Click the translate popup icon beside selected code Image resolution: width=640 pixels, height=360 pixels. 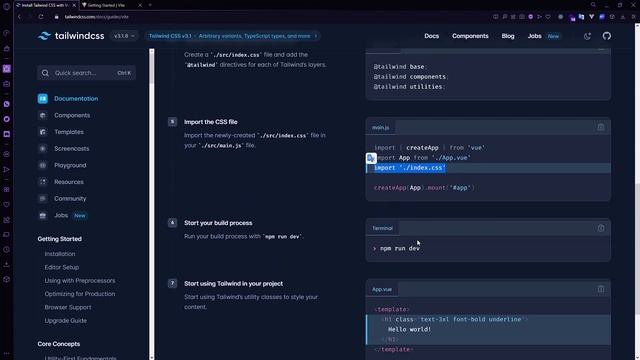tap(371, 158)
